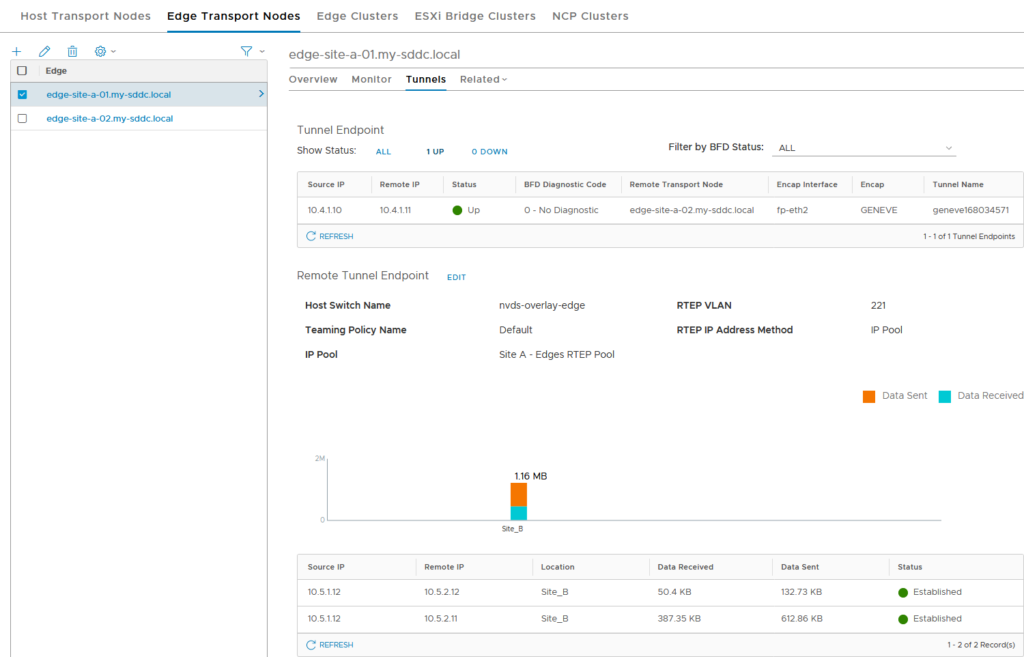Click remote IP 10.4.1.11 cell
Viewport: 1024px width, 657px height.
(x=395, y=210)
